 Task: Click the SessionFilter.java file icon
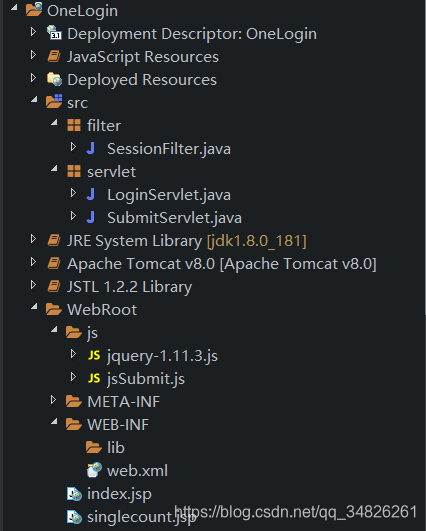pos(91,148)
